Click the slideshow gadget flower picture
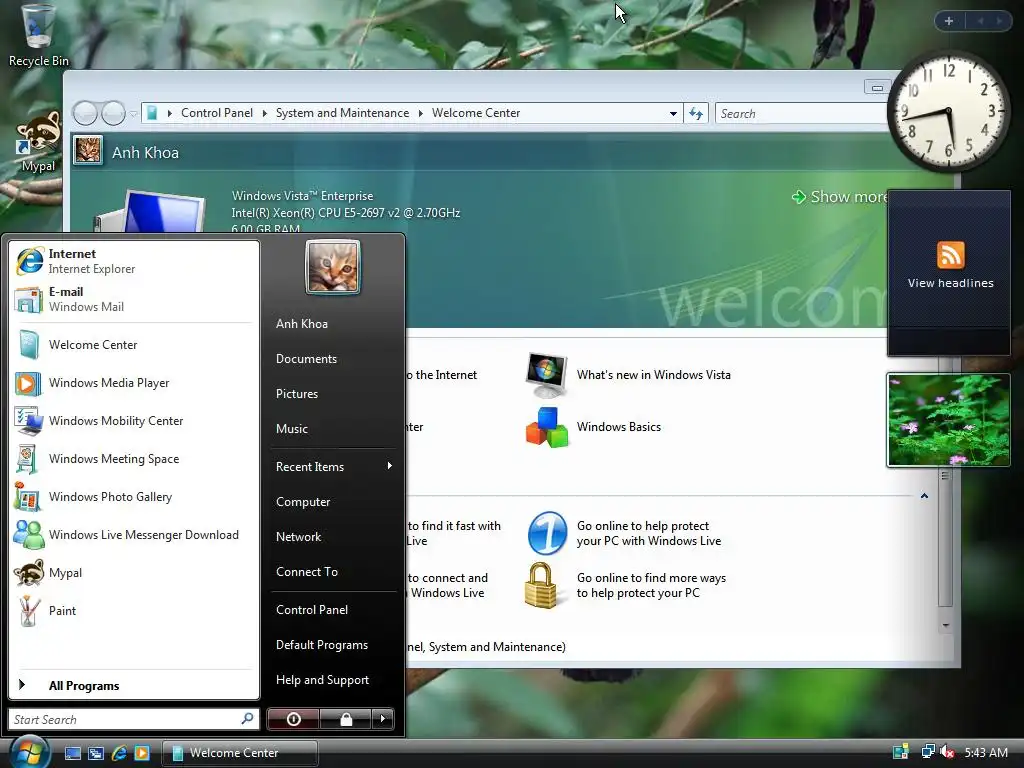The width and height of the screenshot is (1024, 768). 948,420
